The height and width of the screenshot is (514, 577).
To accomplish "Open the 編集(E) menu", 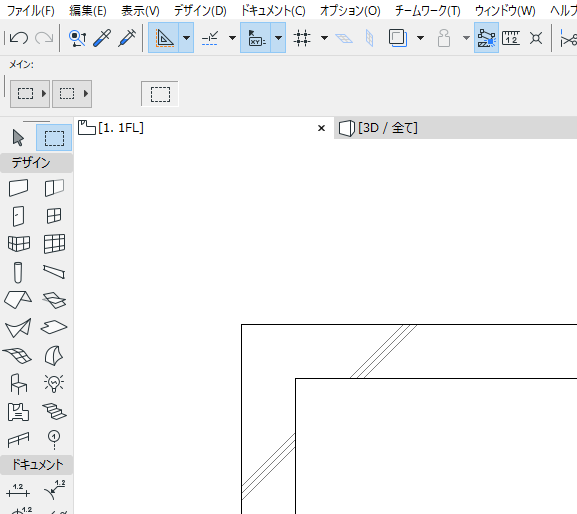I will [88, 11].
